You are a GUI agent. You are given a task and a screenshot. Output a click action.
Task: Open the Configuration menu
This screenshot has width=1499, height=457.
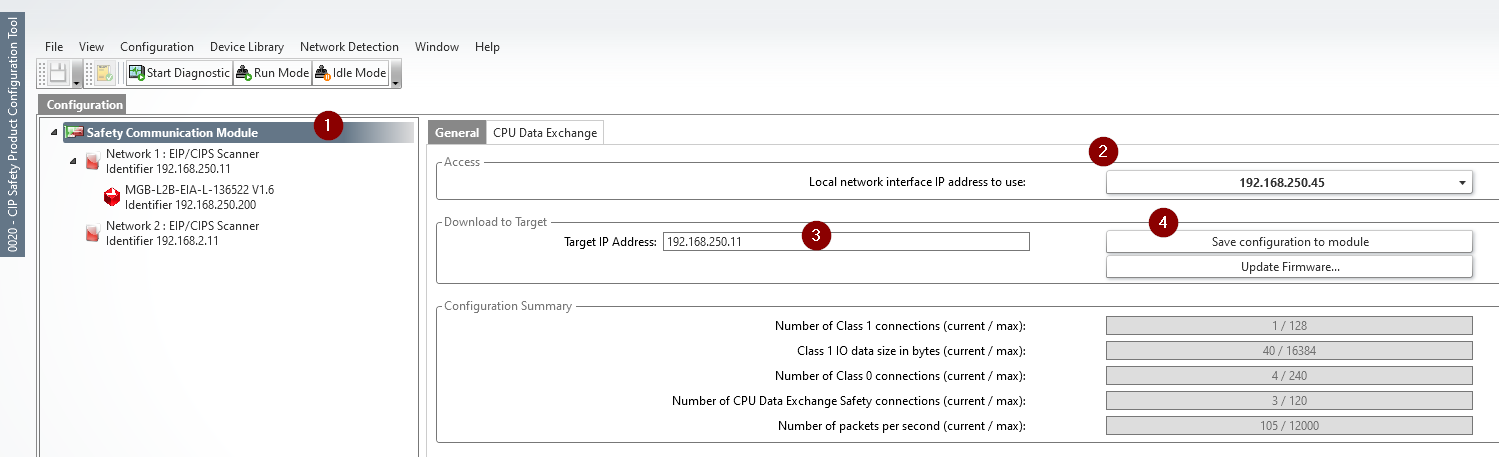click(157, 47)
